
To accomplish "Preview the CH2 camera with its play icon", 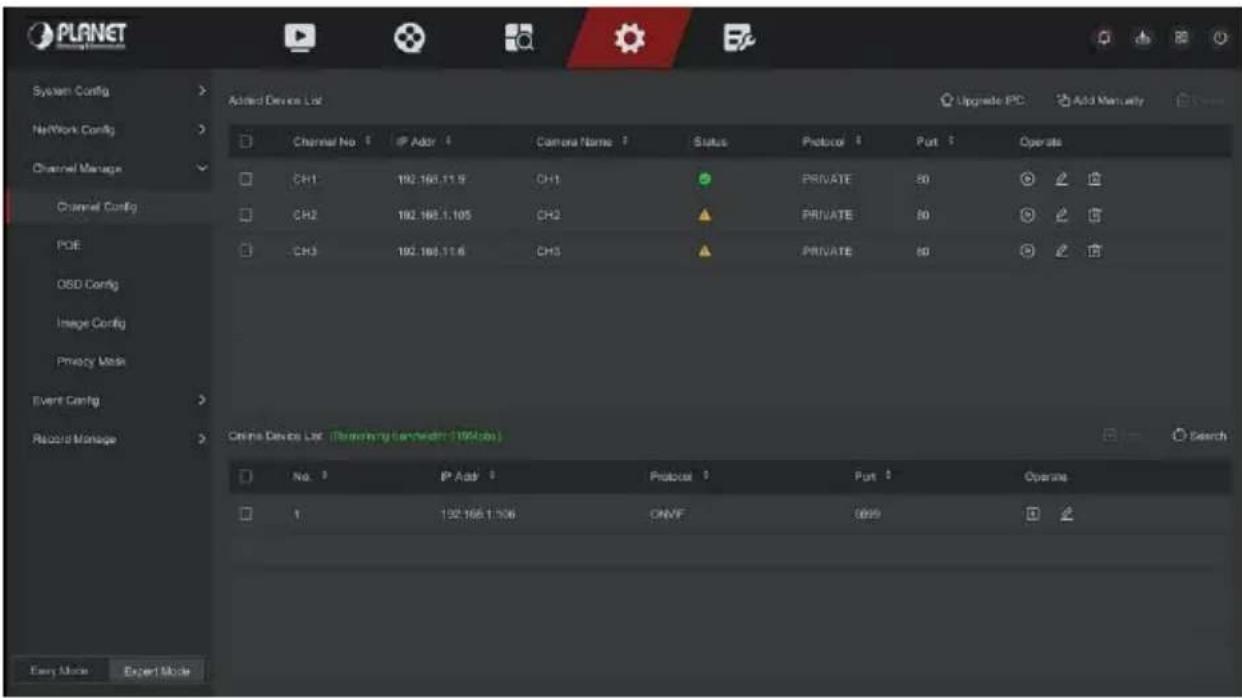I will click(x=1026, y=215).
